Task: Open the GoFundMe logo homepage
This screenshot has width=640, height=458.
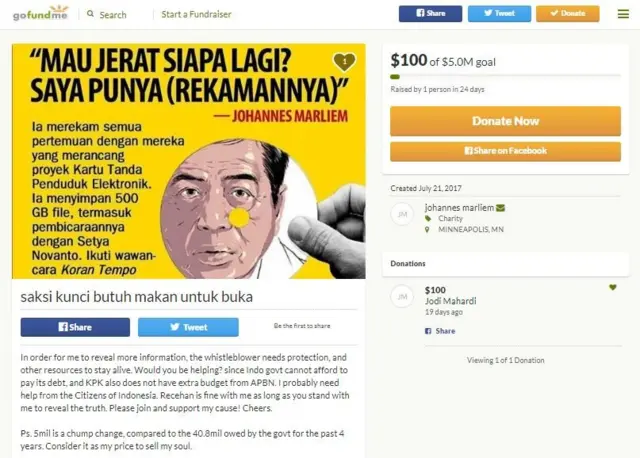Action: point(40,13)
